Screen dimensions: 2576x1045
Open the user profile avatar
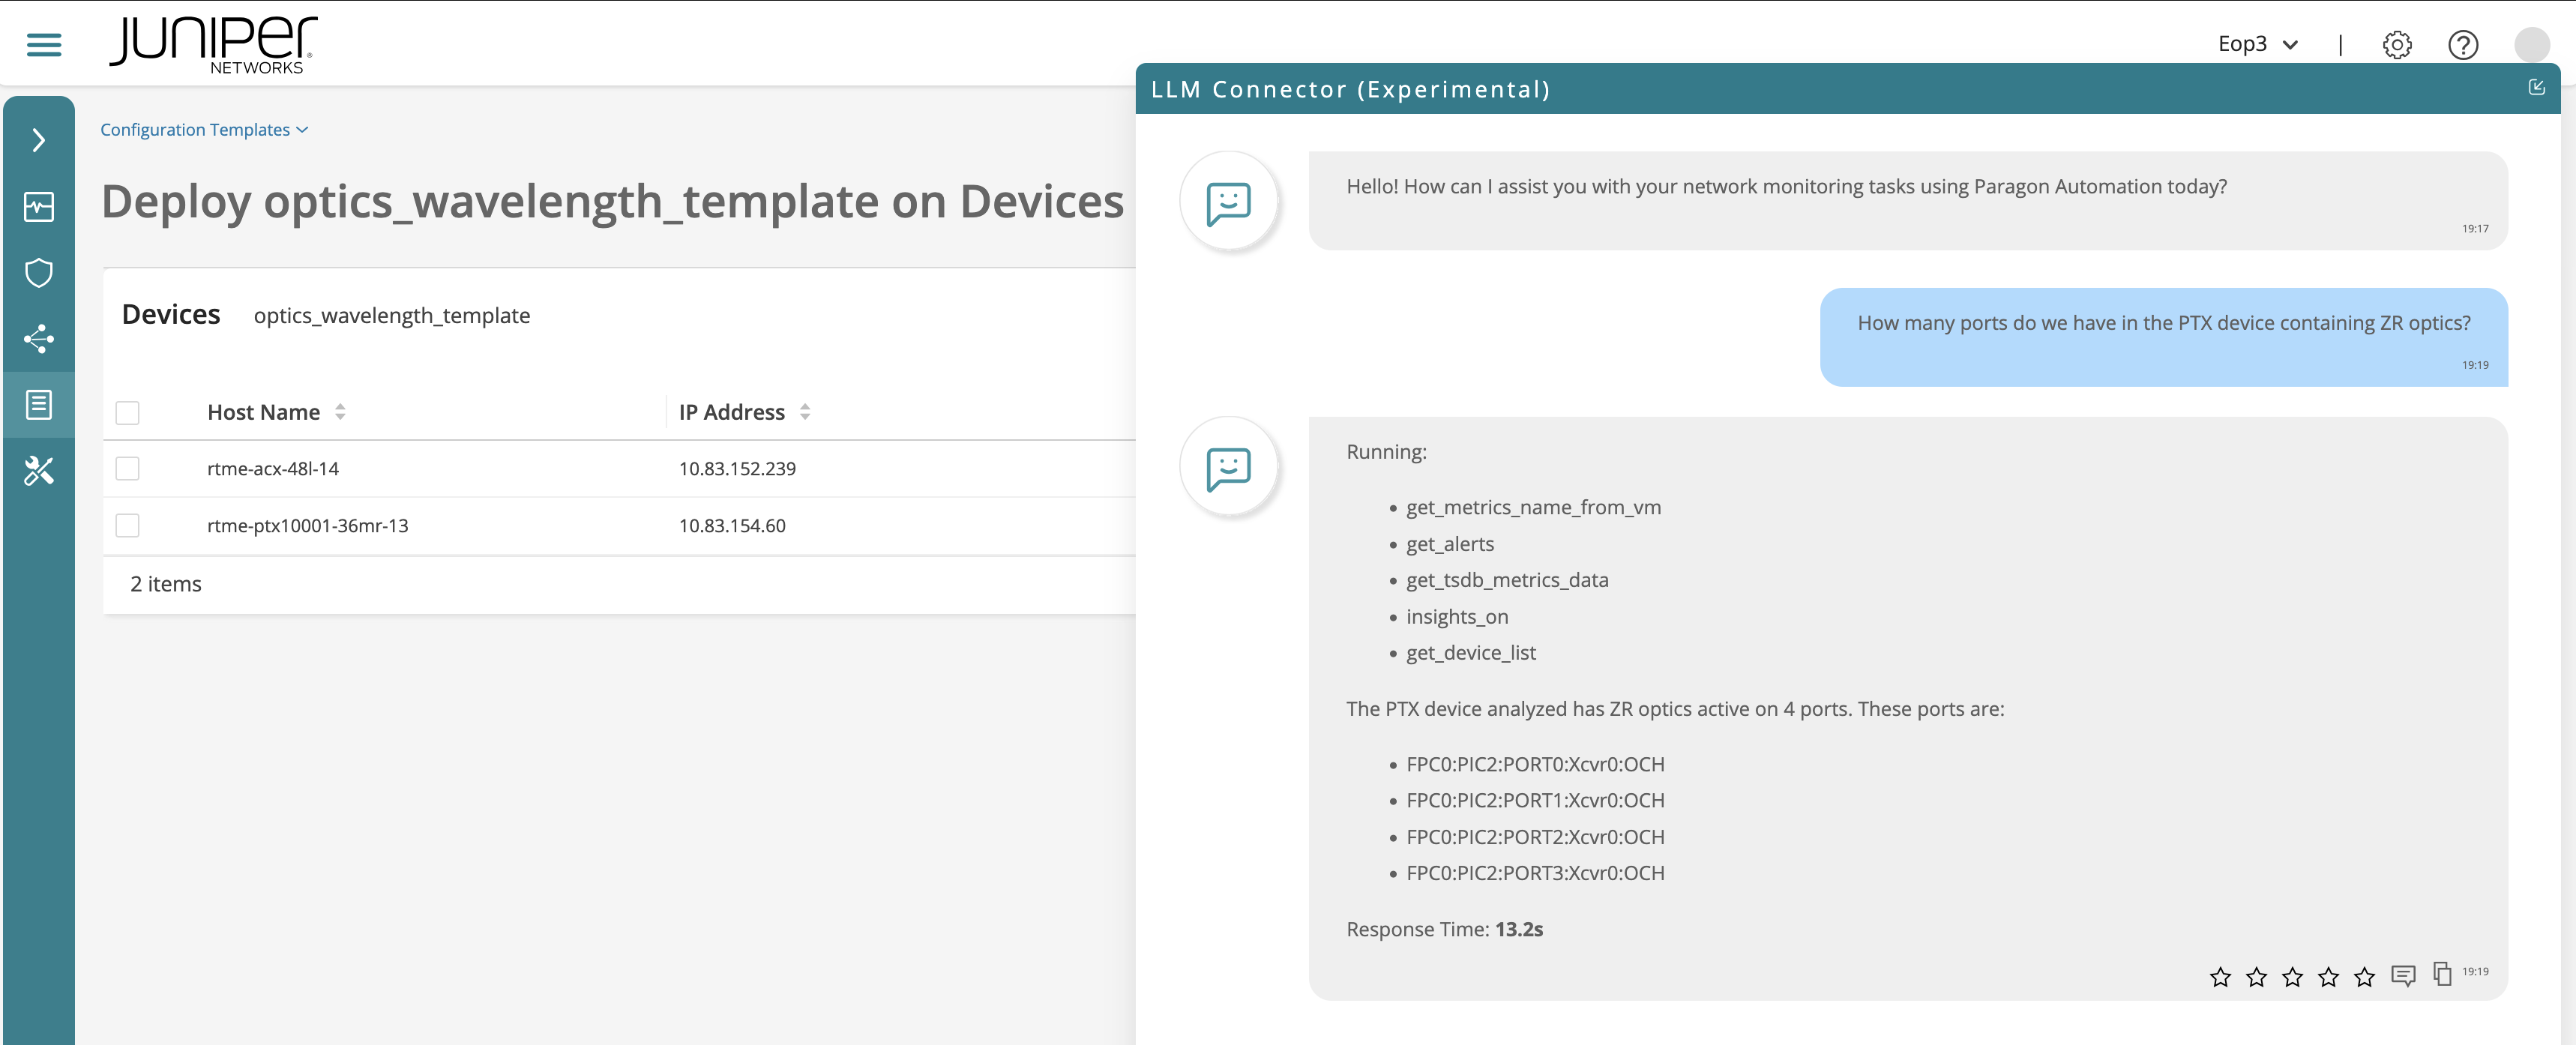(x=2531, y=45)
